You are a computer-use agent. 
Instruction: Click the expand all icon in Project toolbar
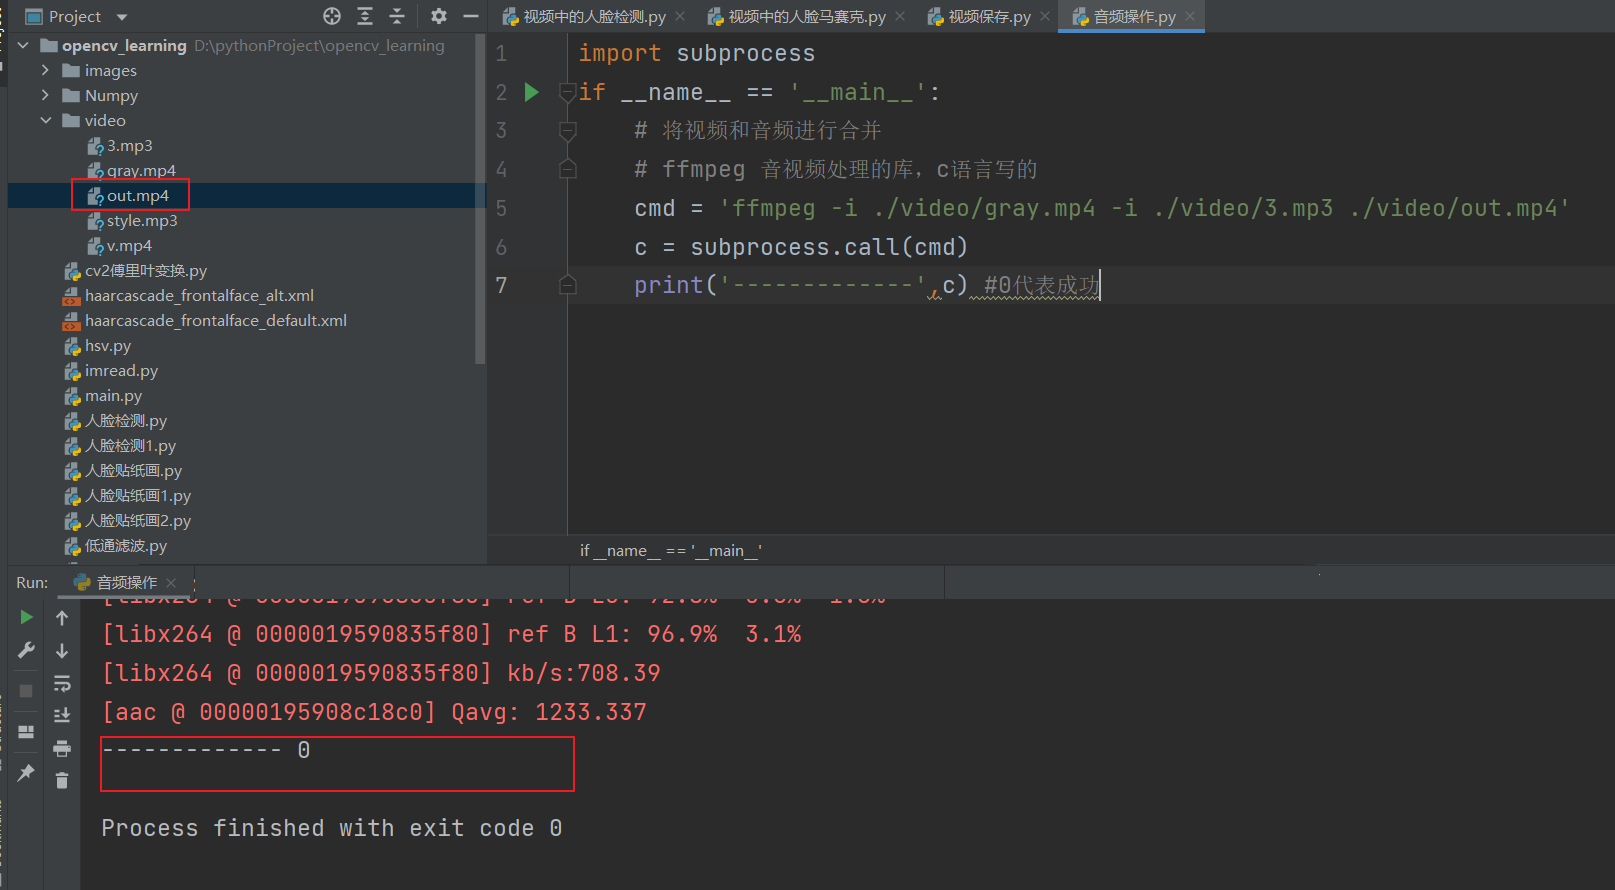click(x=365, y=16)
